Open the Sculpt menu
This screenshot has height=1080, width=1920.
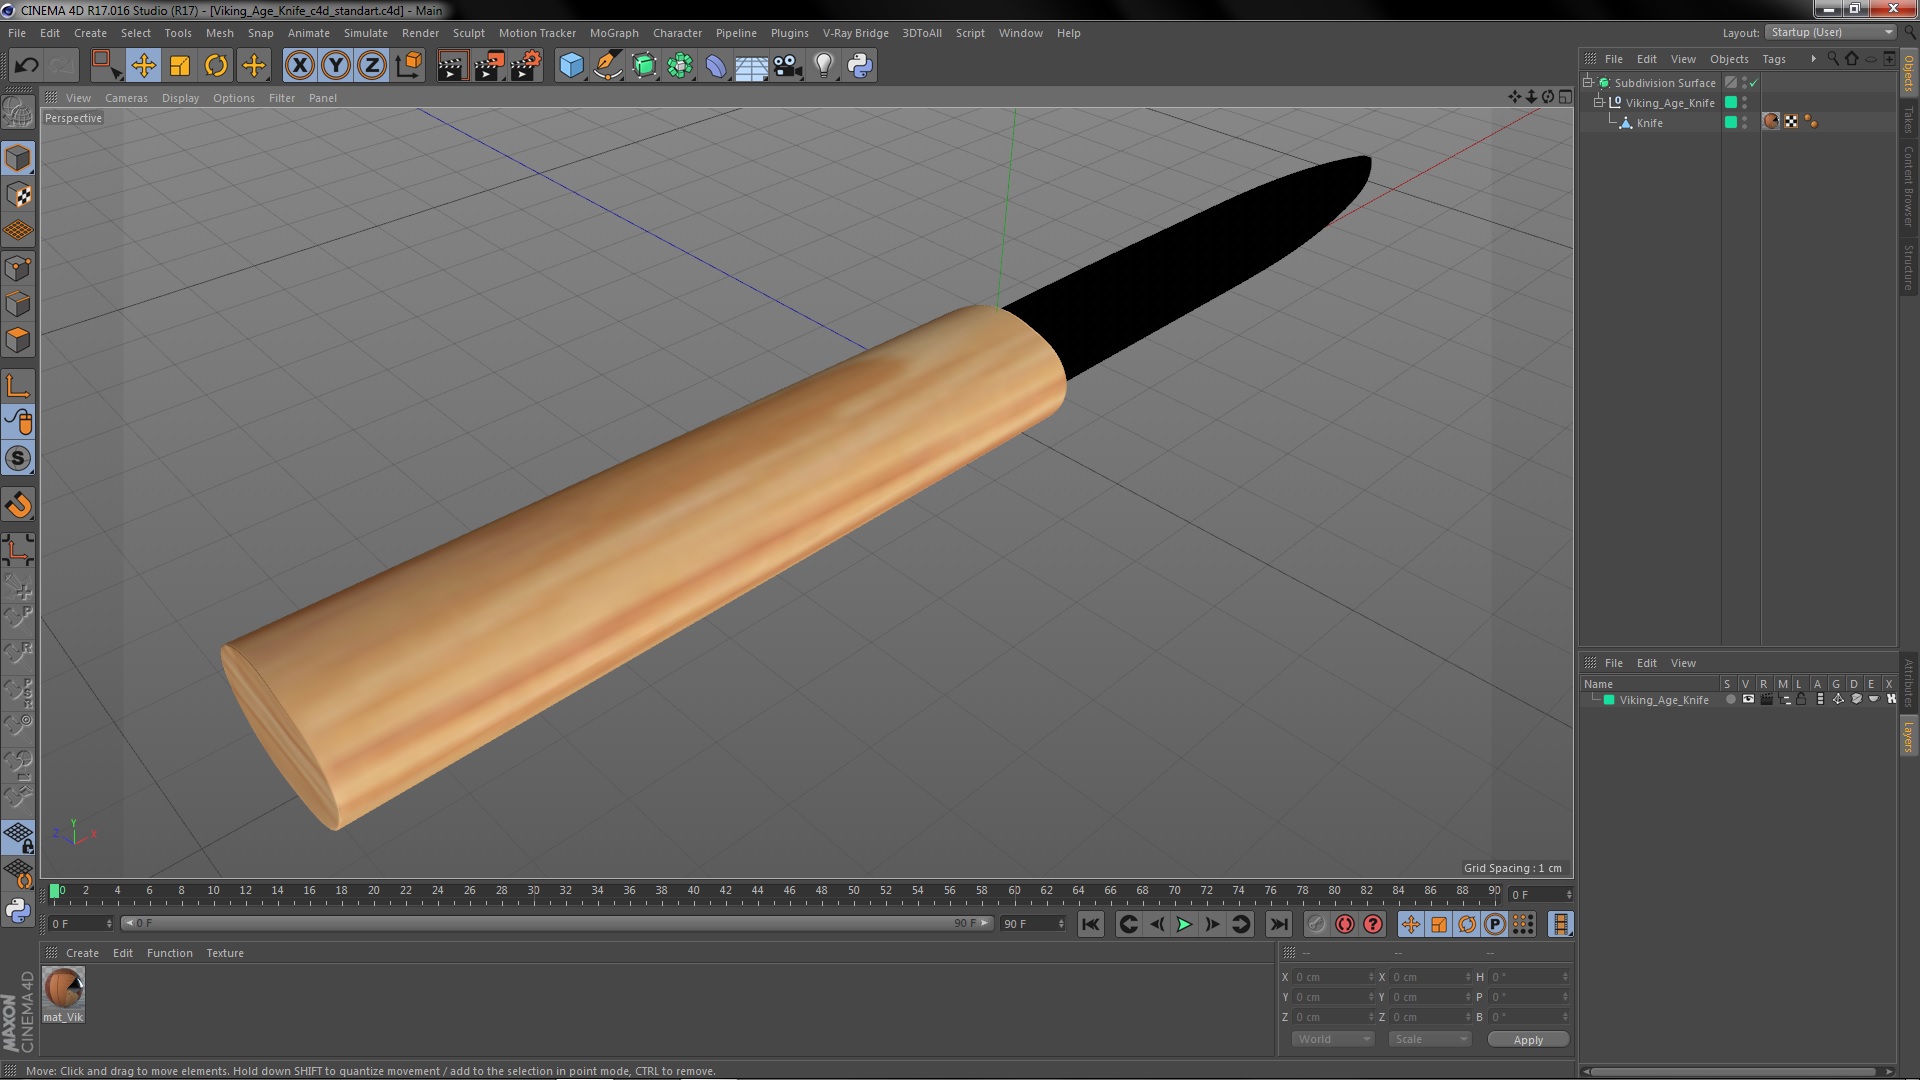(x=468, y=33)
